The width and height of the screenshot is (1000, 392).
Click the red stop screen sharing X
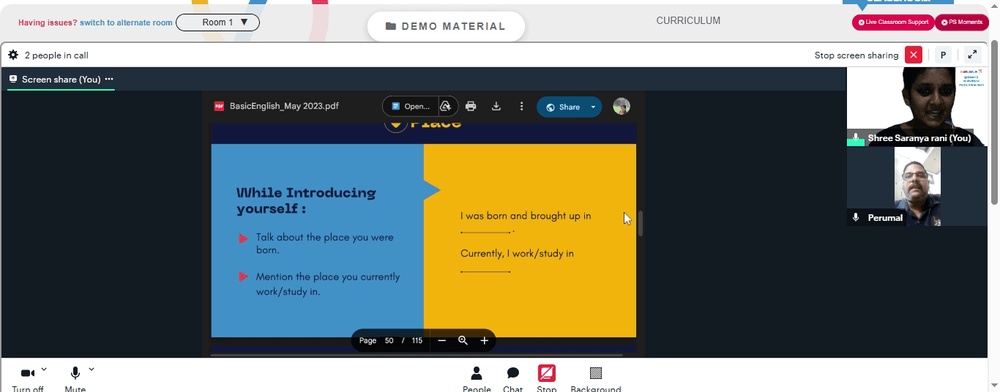[914, 55]
